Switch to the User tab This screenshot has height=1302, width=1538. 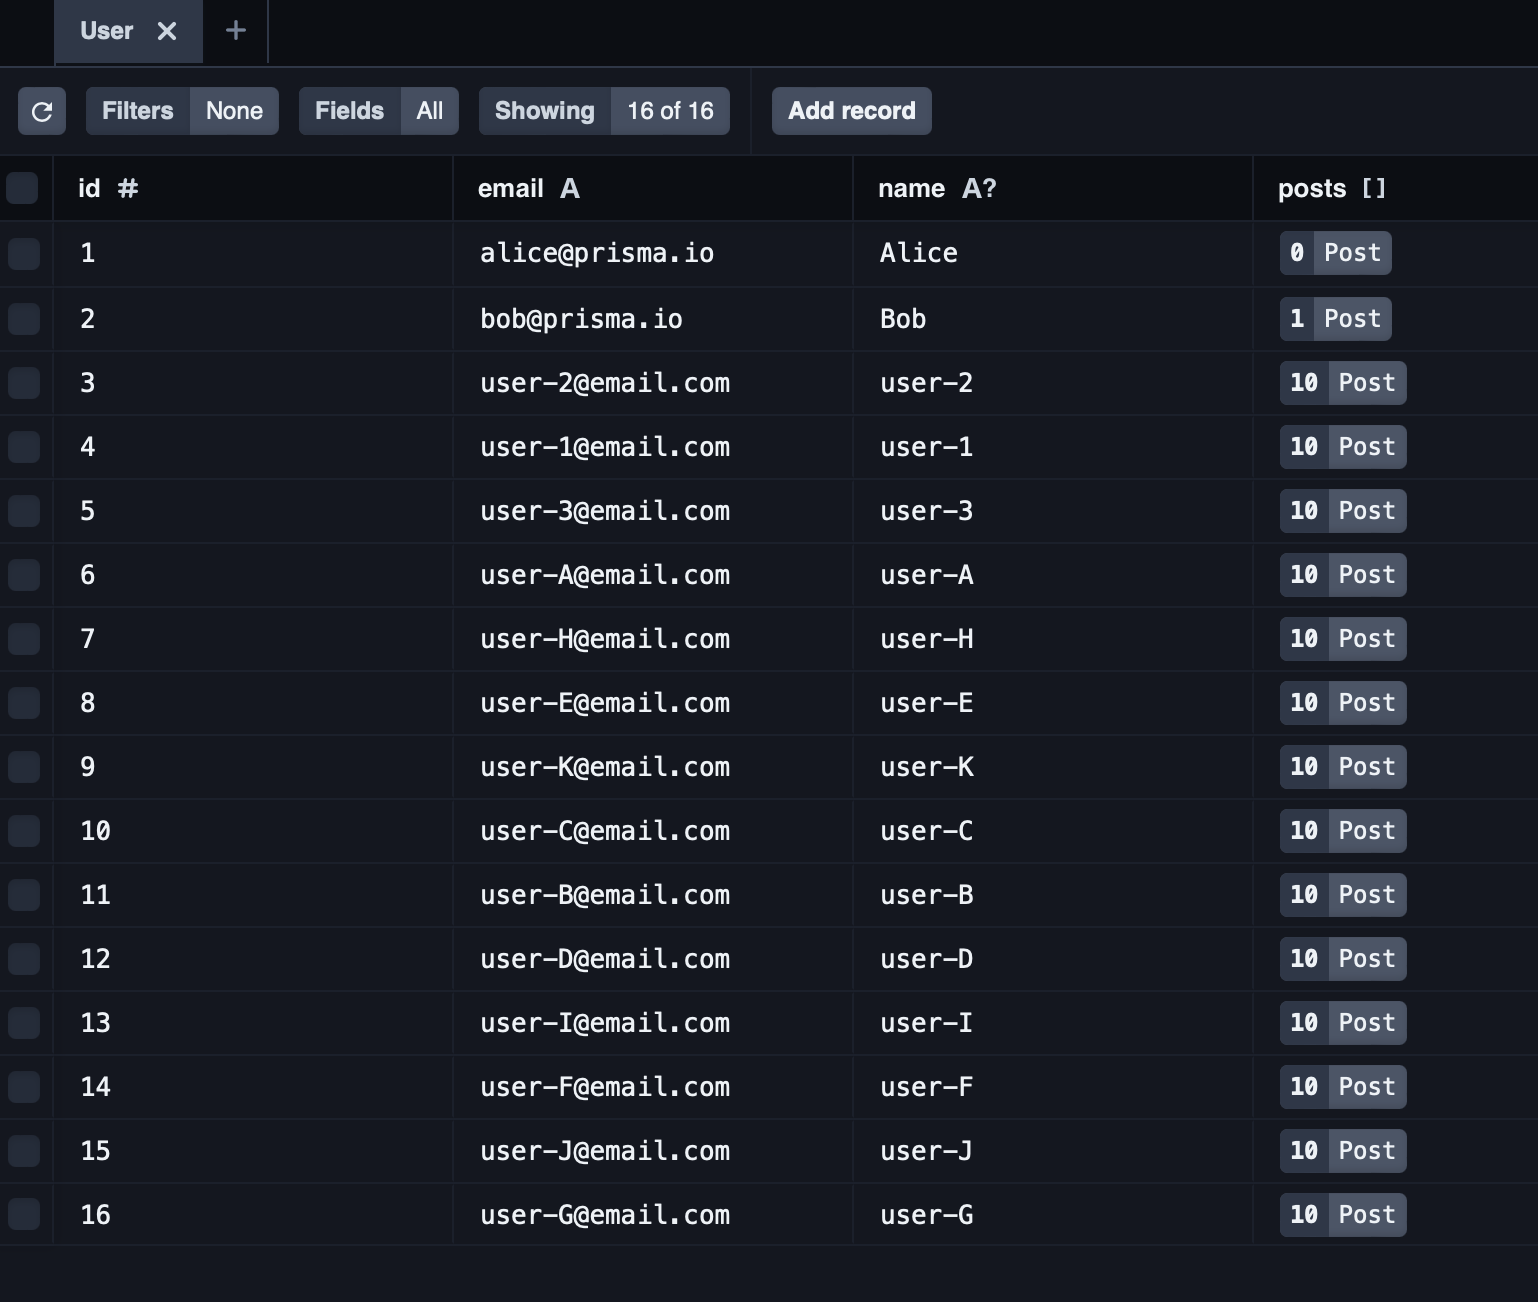coord(107,32)
